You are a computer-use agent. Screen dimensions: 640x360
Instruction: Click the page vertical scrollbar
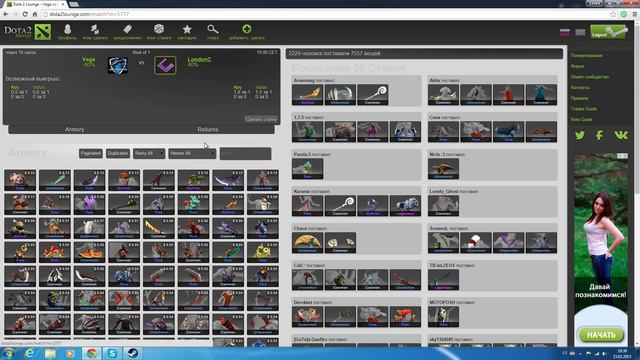(x=636, y=184)
